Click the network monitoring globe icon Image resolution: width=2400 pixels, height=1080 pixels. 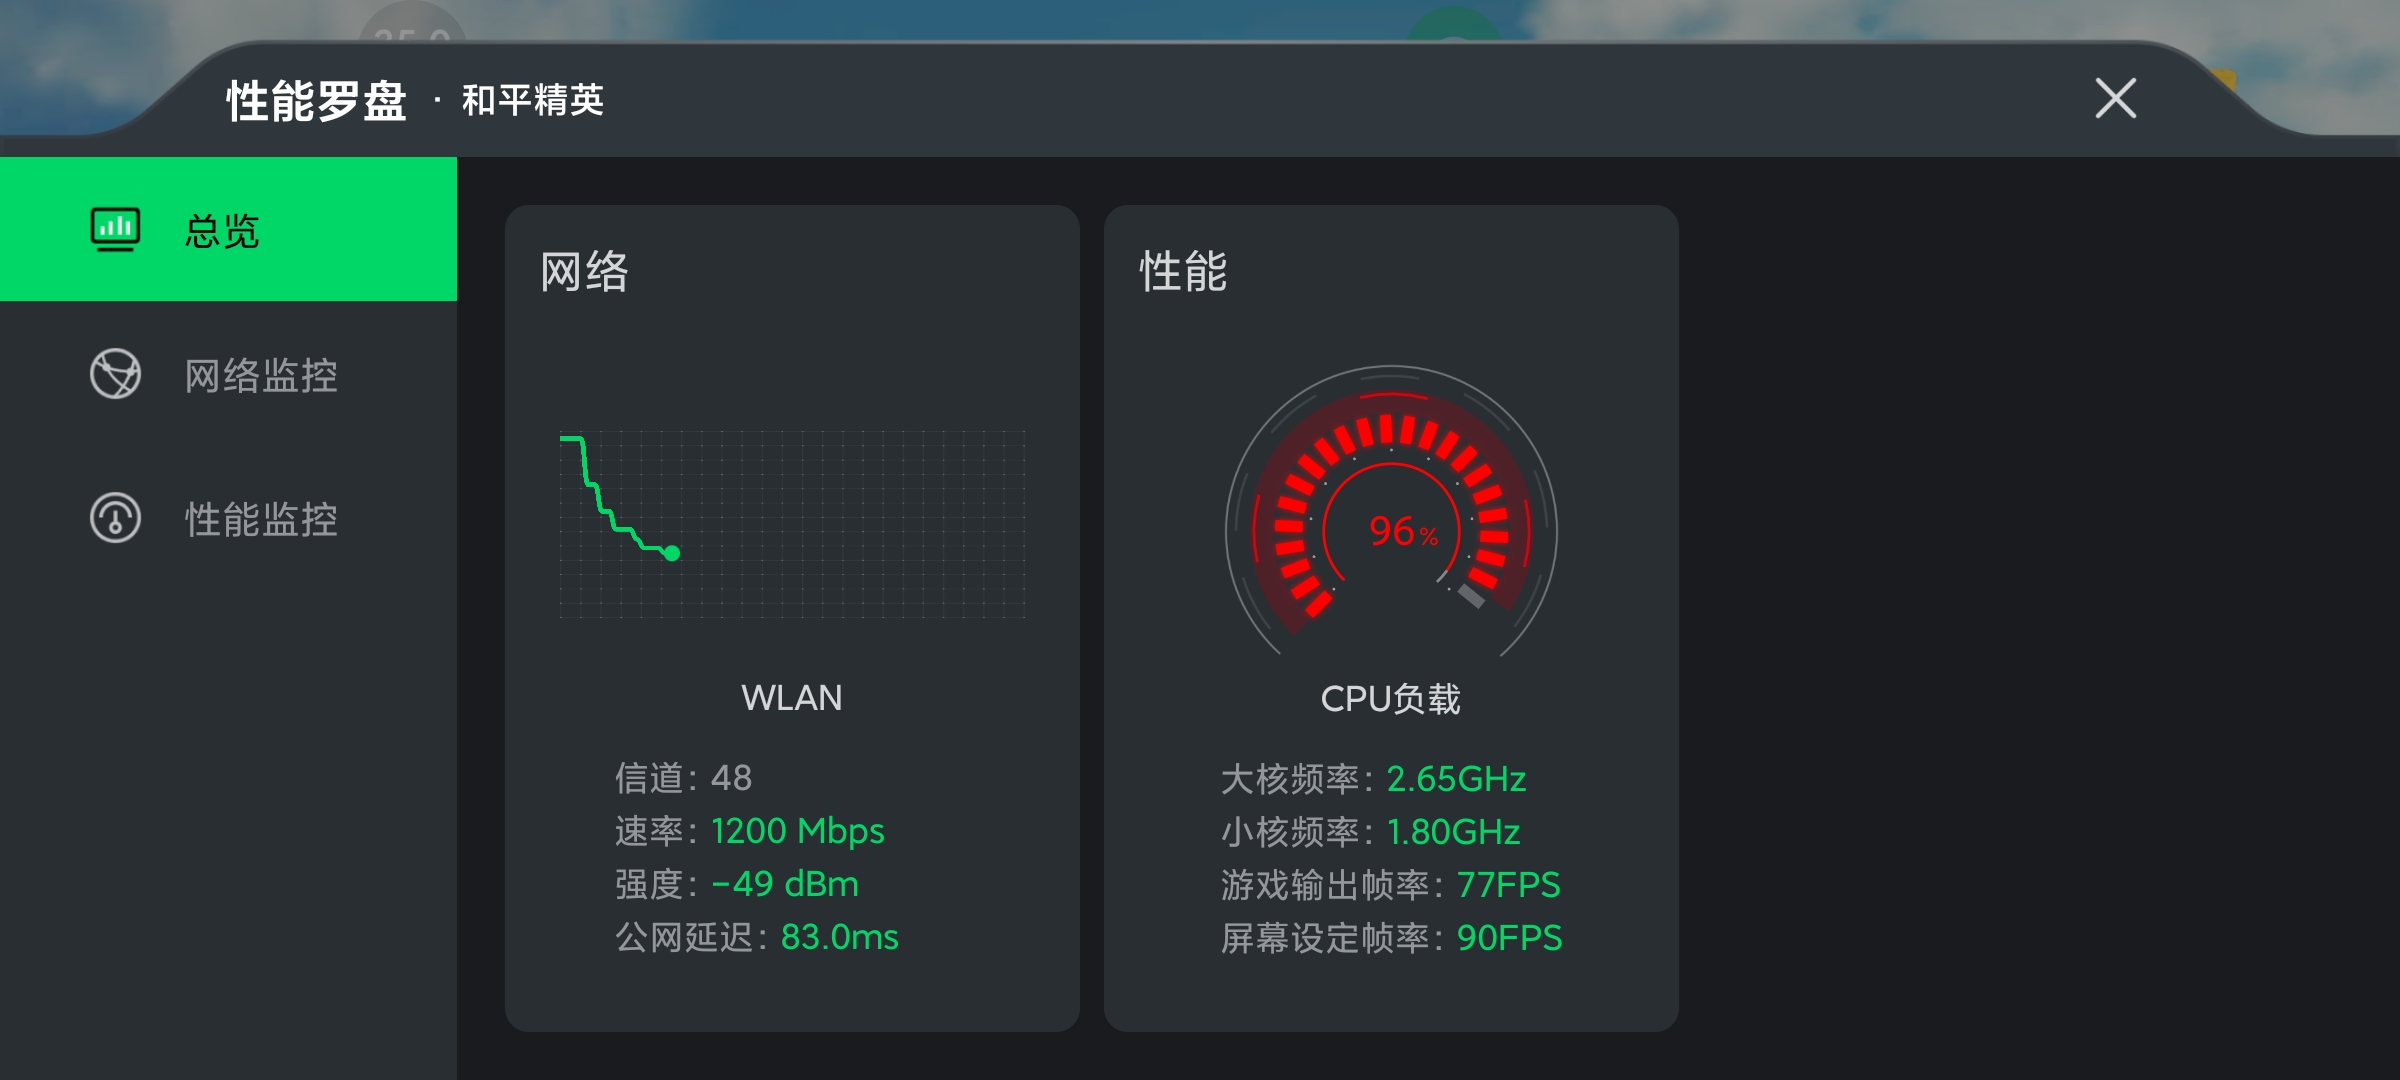pos(115,374)
